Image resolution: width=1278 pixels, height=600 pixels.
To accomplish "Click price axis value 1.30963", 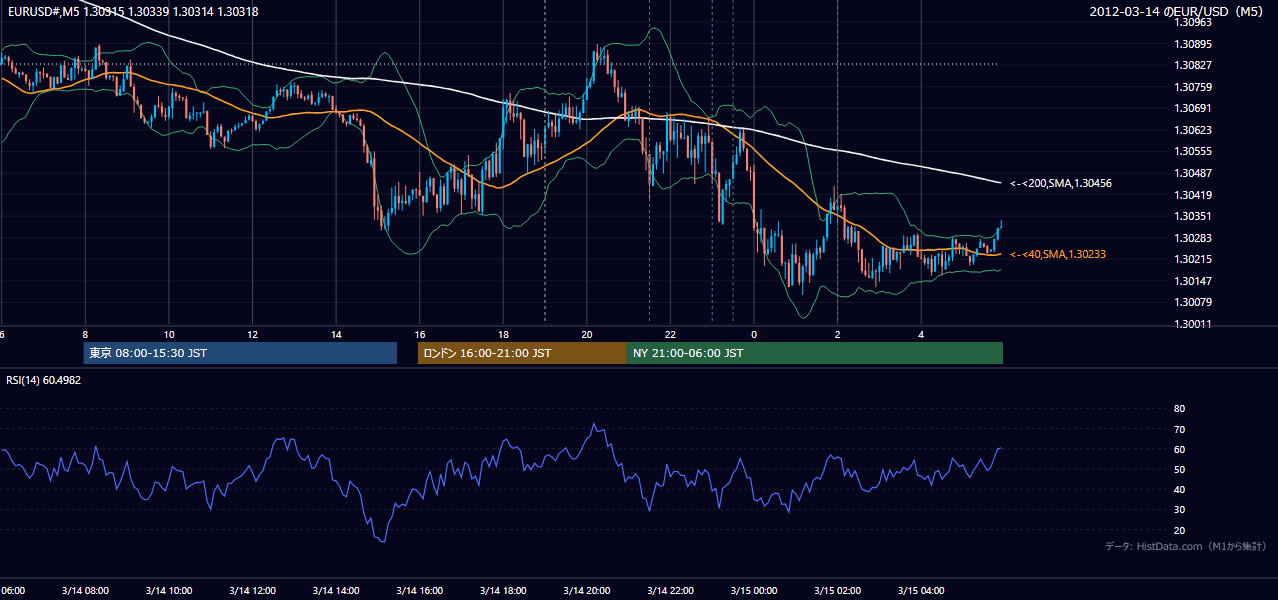I will 1192,23.
